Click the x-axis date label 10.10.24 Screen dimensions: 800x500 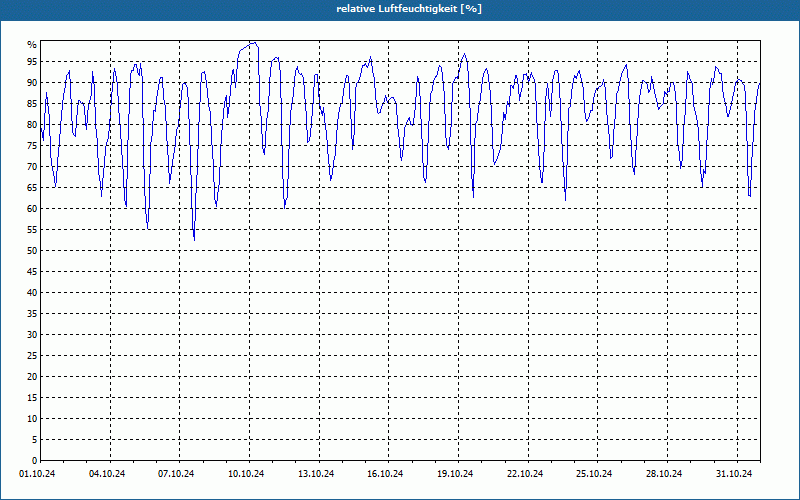pyautogui.click(x=246, y=474)
